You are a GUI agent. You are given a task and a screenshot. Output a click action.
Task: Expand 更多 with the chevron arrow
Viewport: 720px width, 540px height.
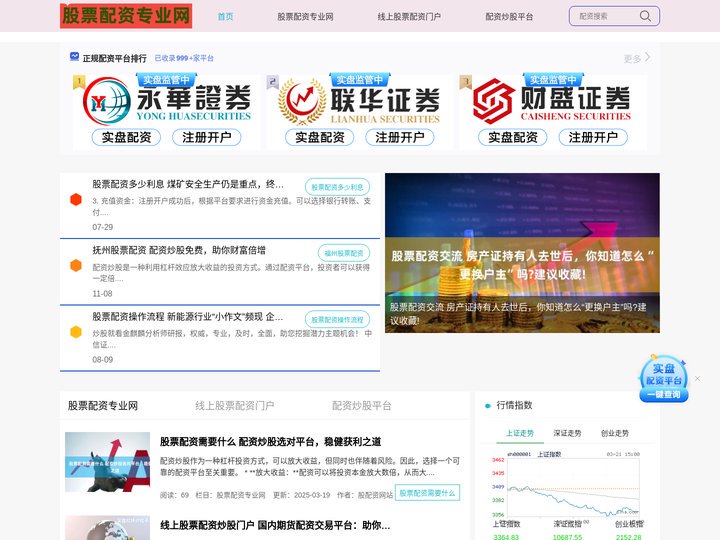(x=637, y=58)
